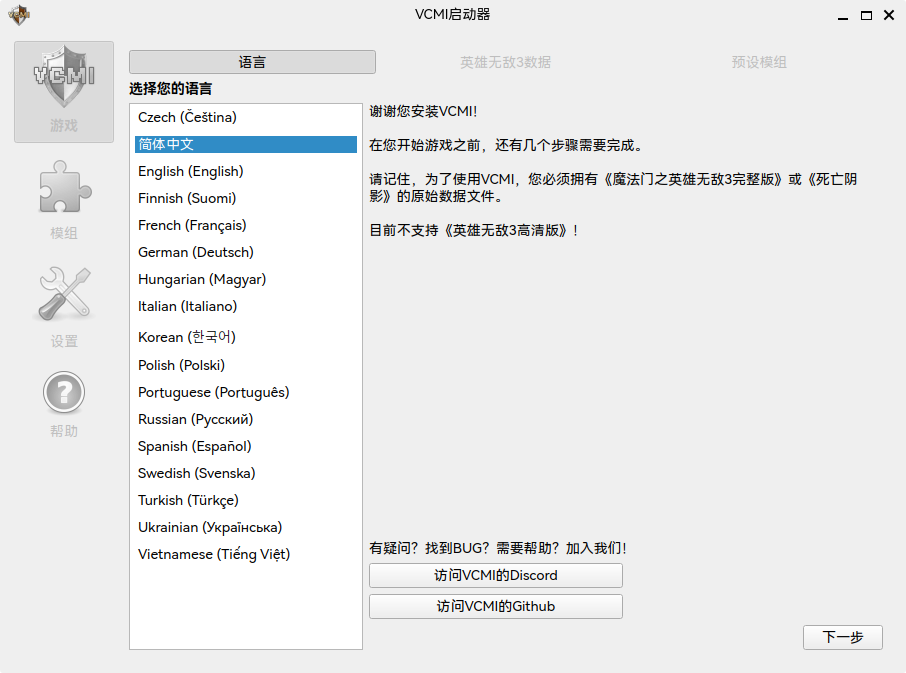This screenshot has width=906, height=673.
Task: Open the Mods (模组) puzzle icon
Action: point(64,199)
